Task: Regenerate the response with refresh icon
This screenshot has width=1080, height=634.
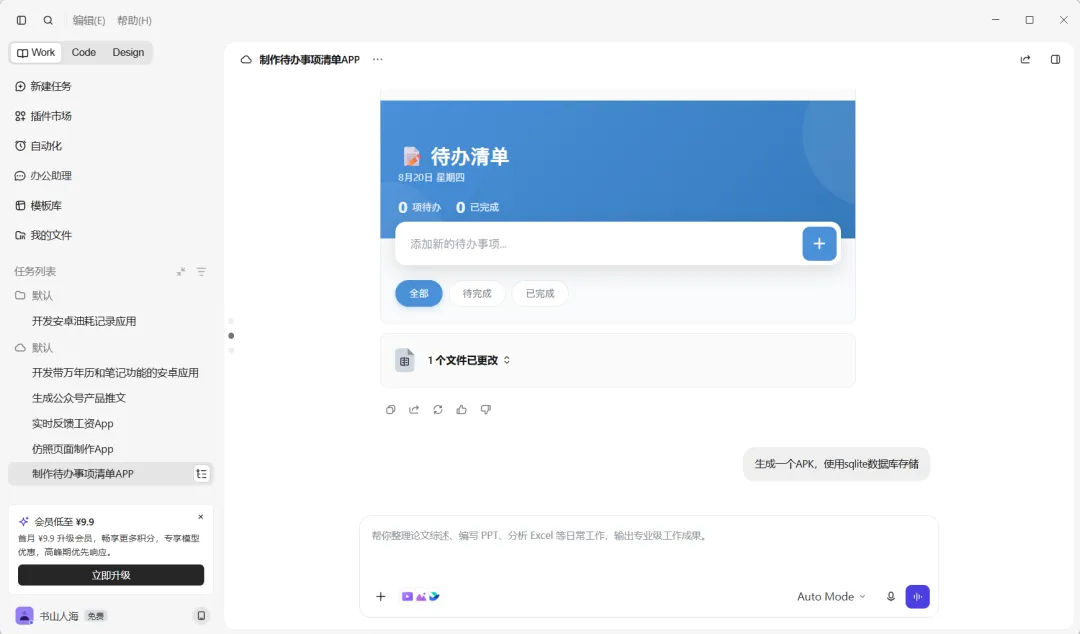Action: (438, 409)
